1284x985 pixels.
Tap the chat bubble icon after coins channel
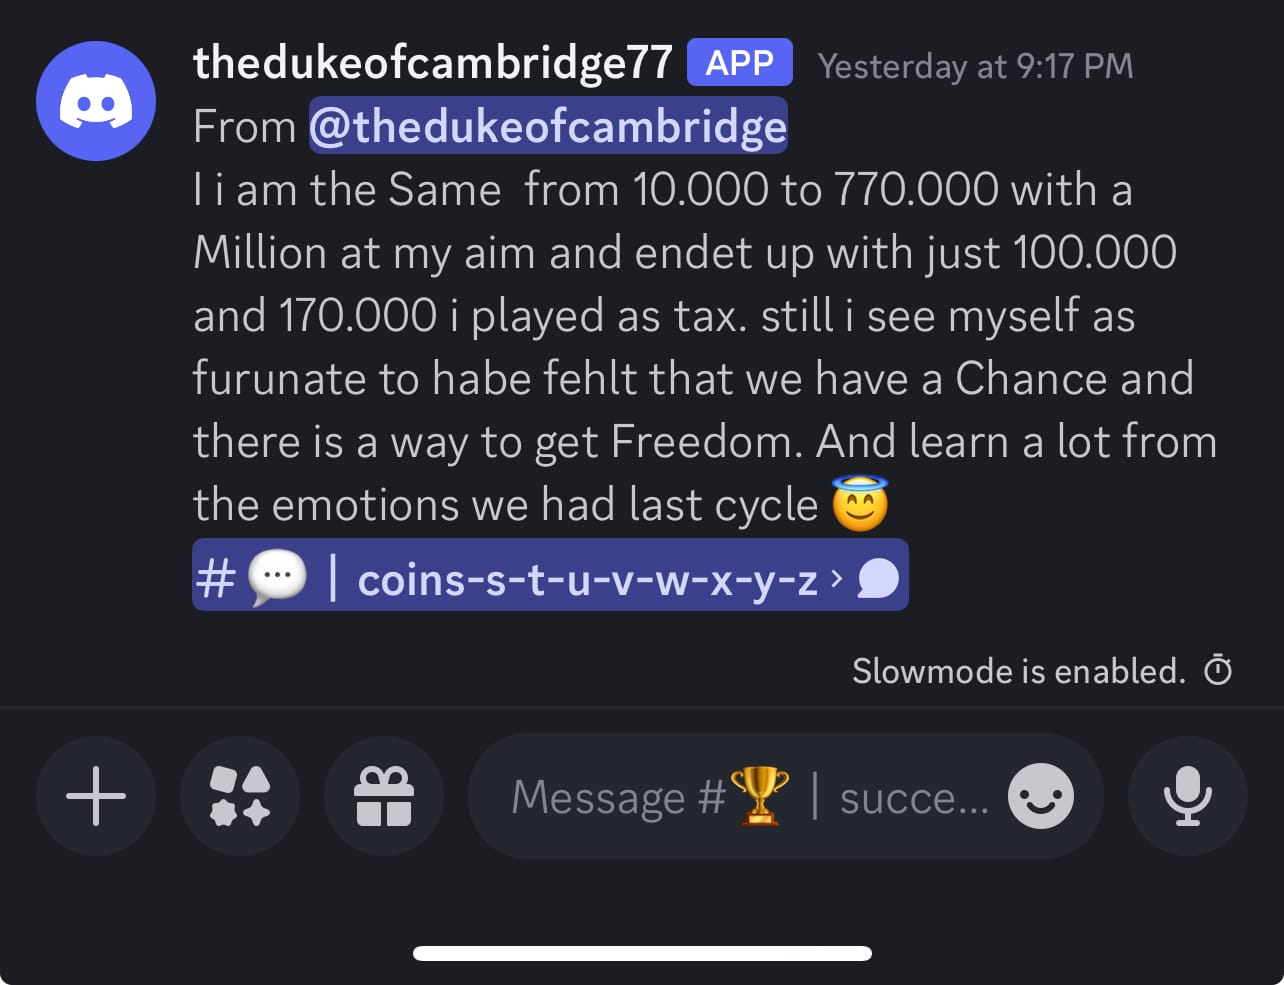click(x=878, y=578)
